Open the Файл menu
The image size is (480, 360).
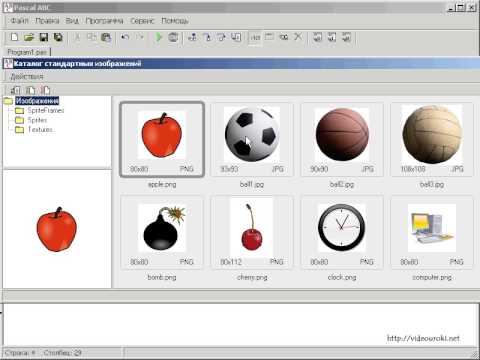tap(19, 21)
